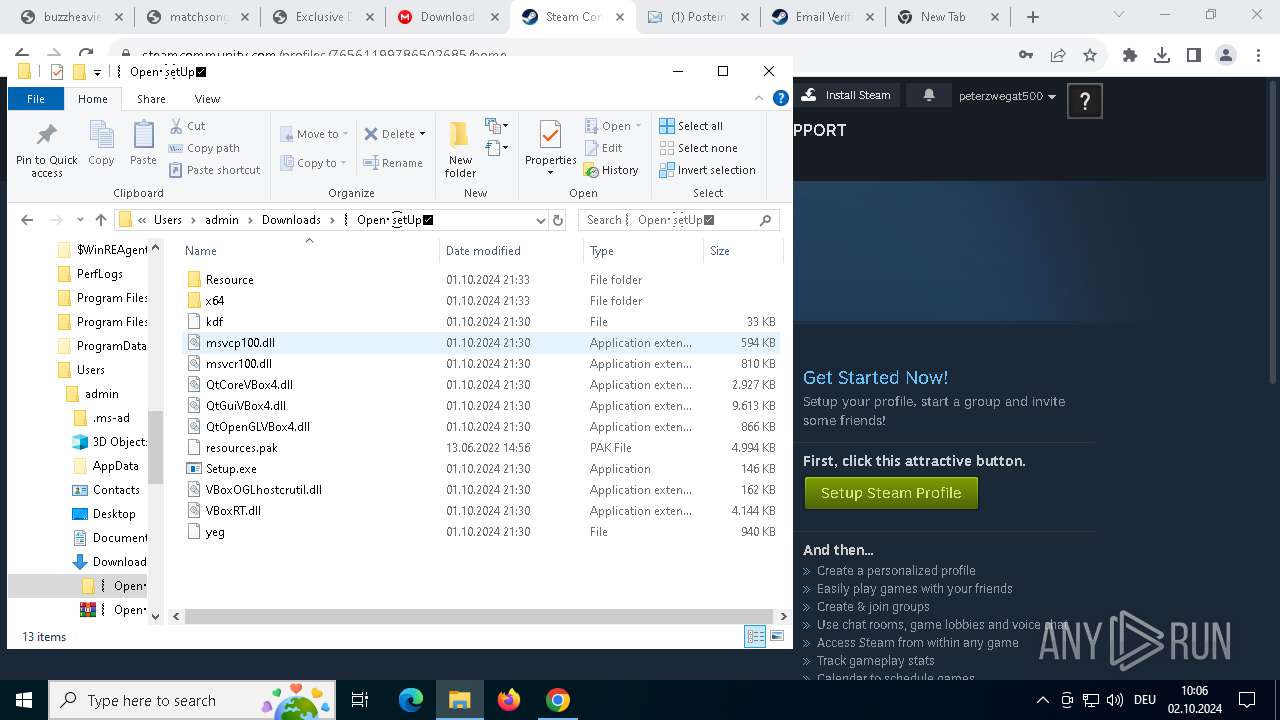Switch to Large icons view layout
Viewport: 1280px width, 720px height.
(777, 637)
